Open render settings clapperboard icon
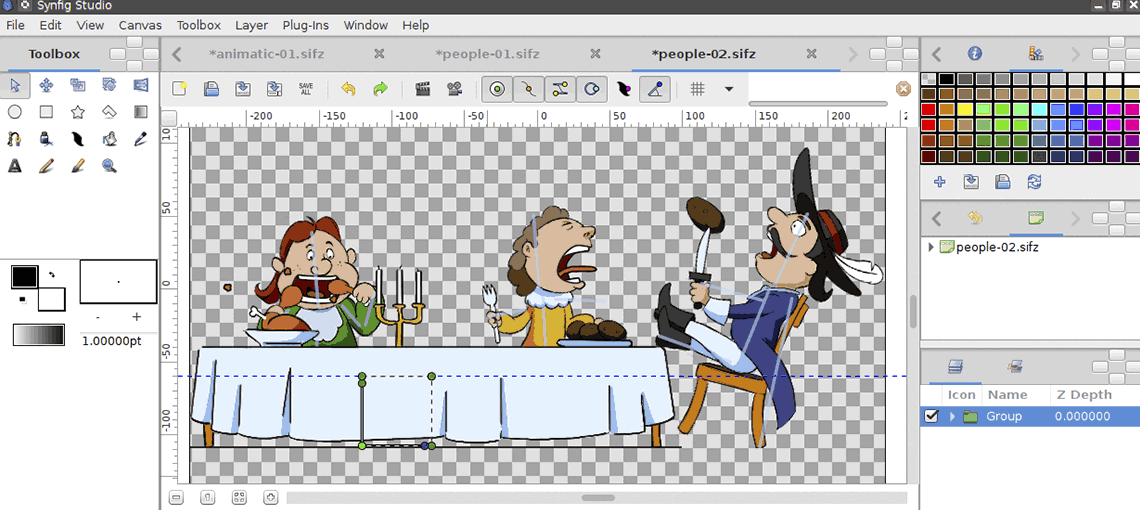Image resolution: width=1140 pixels, height=510 pixels. tap(423, 89)
